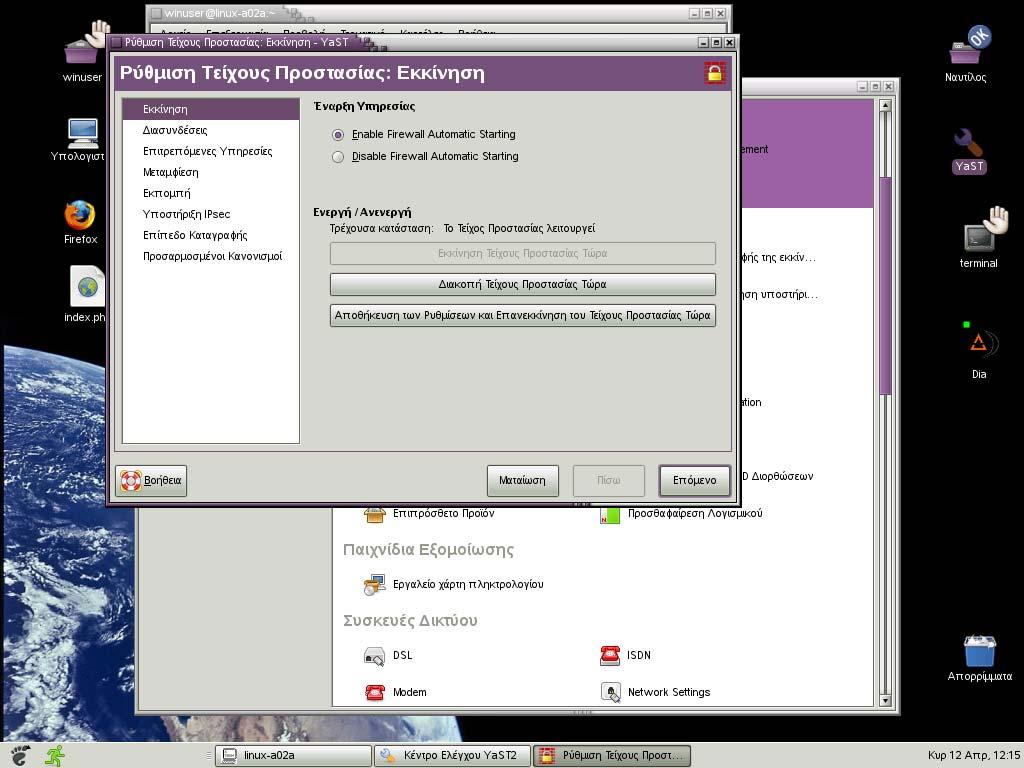Switch to Ρύθμιση Τείχους Προστασίας taskbar window

(612, 756)
